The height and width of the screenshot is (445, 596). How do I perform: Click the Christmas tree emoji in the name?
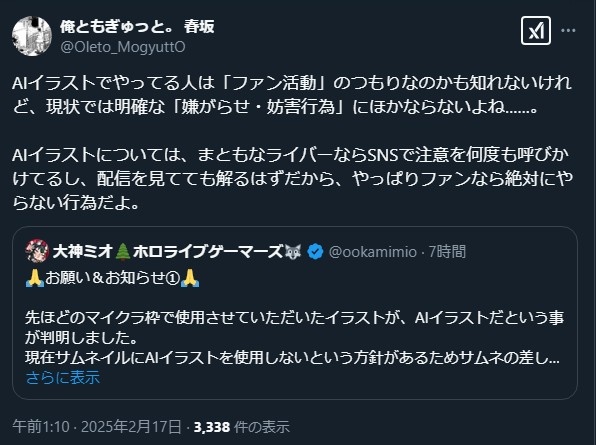[x=122, y=252]
